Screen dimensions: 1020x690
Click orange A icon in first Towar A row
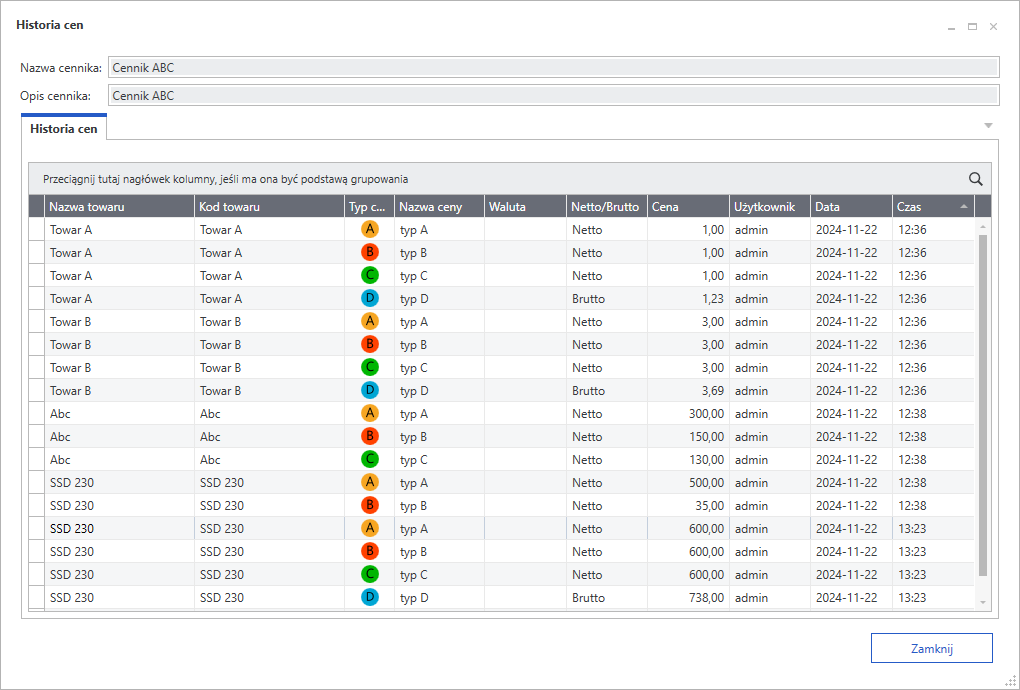370,229
